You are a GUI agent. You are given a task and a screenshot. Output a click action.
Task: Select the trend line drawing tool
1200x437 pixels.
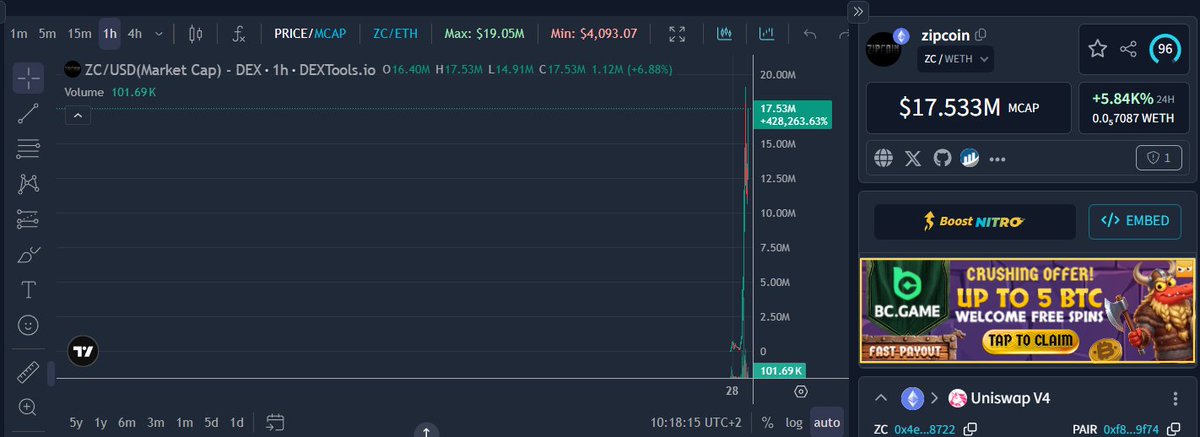point(28,113)
